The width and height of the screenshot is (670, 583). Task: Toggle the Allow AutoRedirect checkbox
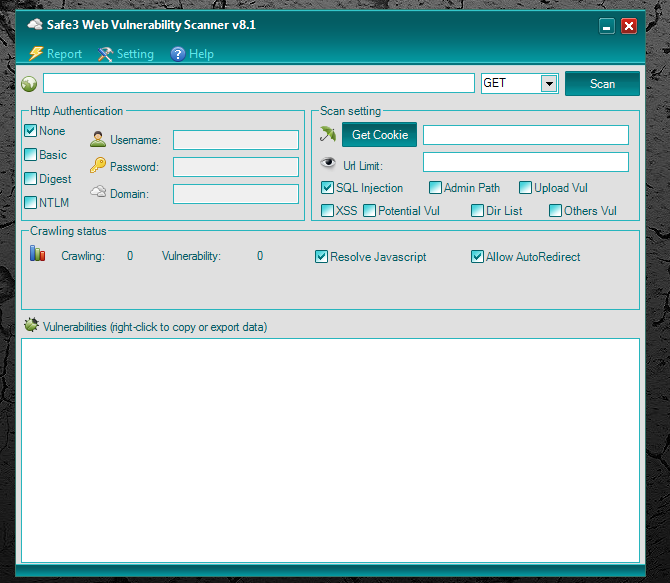(477, 257)
